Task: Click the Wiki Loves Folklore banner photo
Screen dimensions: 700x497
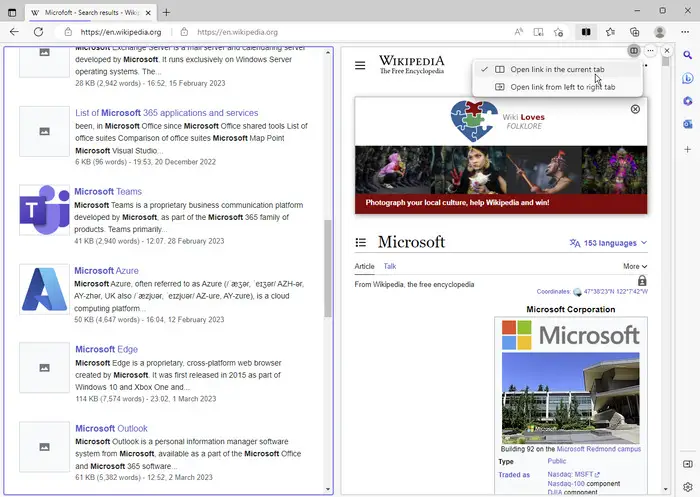Action: [x=501, y=170]
